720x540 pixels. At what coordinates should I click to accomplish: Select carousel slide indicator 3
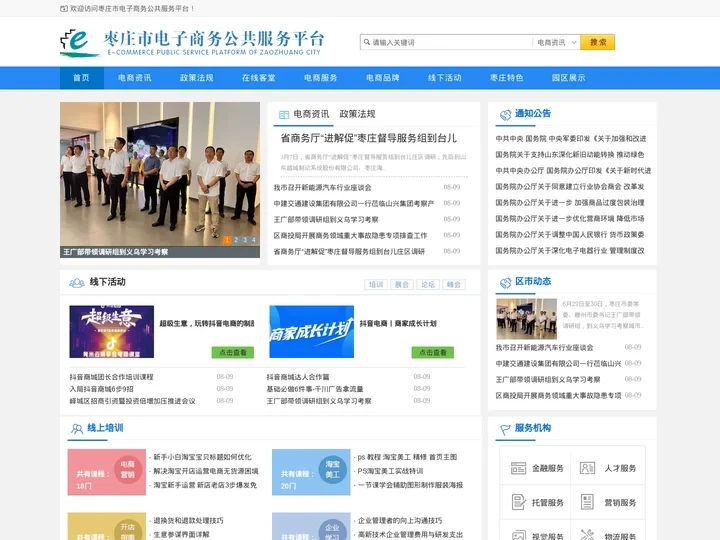point(245,240)
